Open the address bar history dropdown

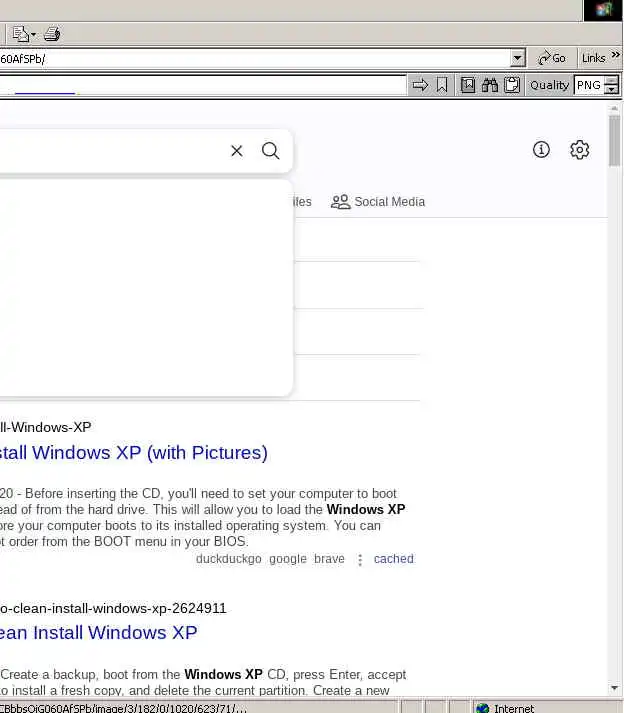coord(517,58)
